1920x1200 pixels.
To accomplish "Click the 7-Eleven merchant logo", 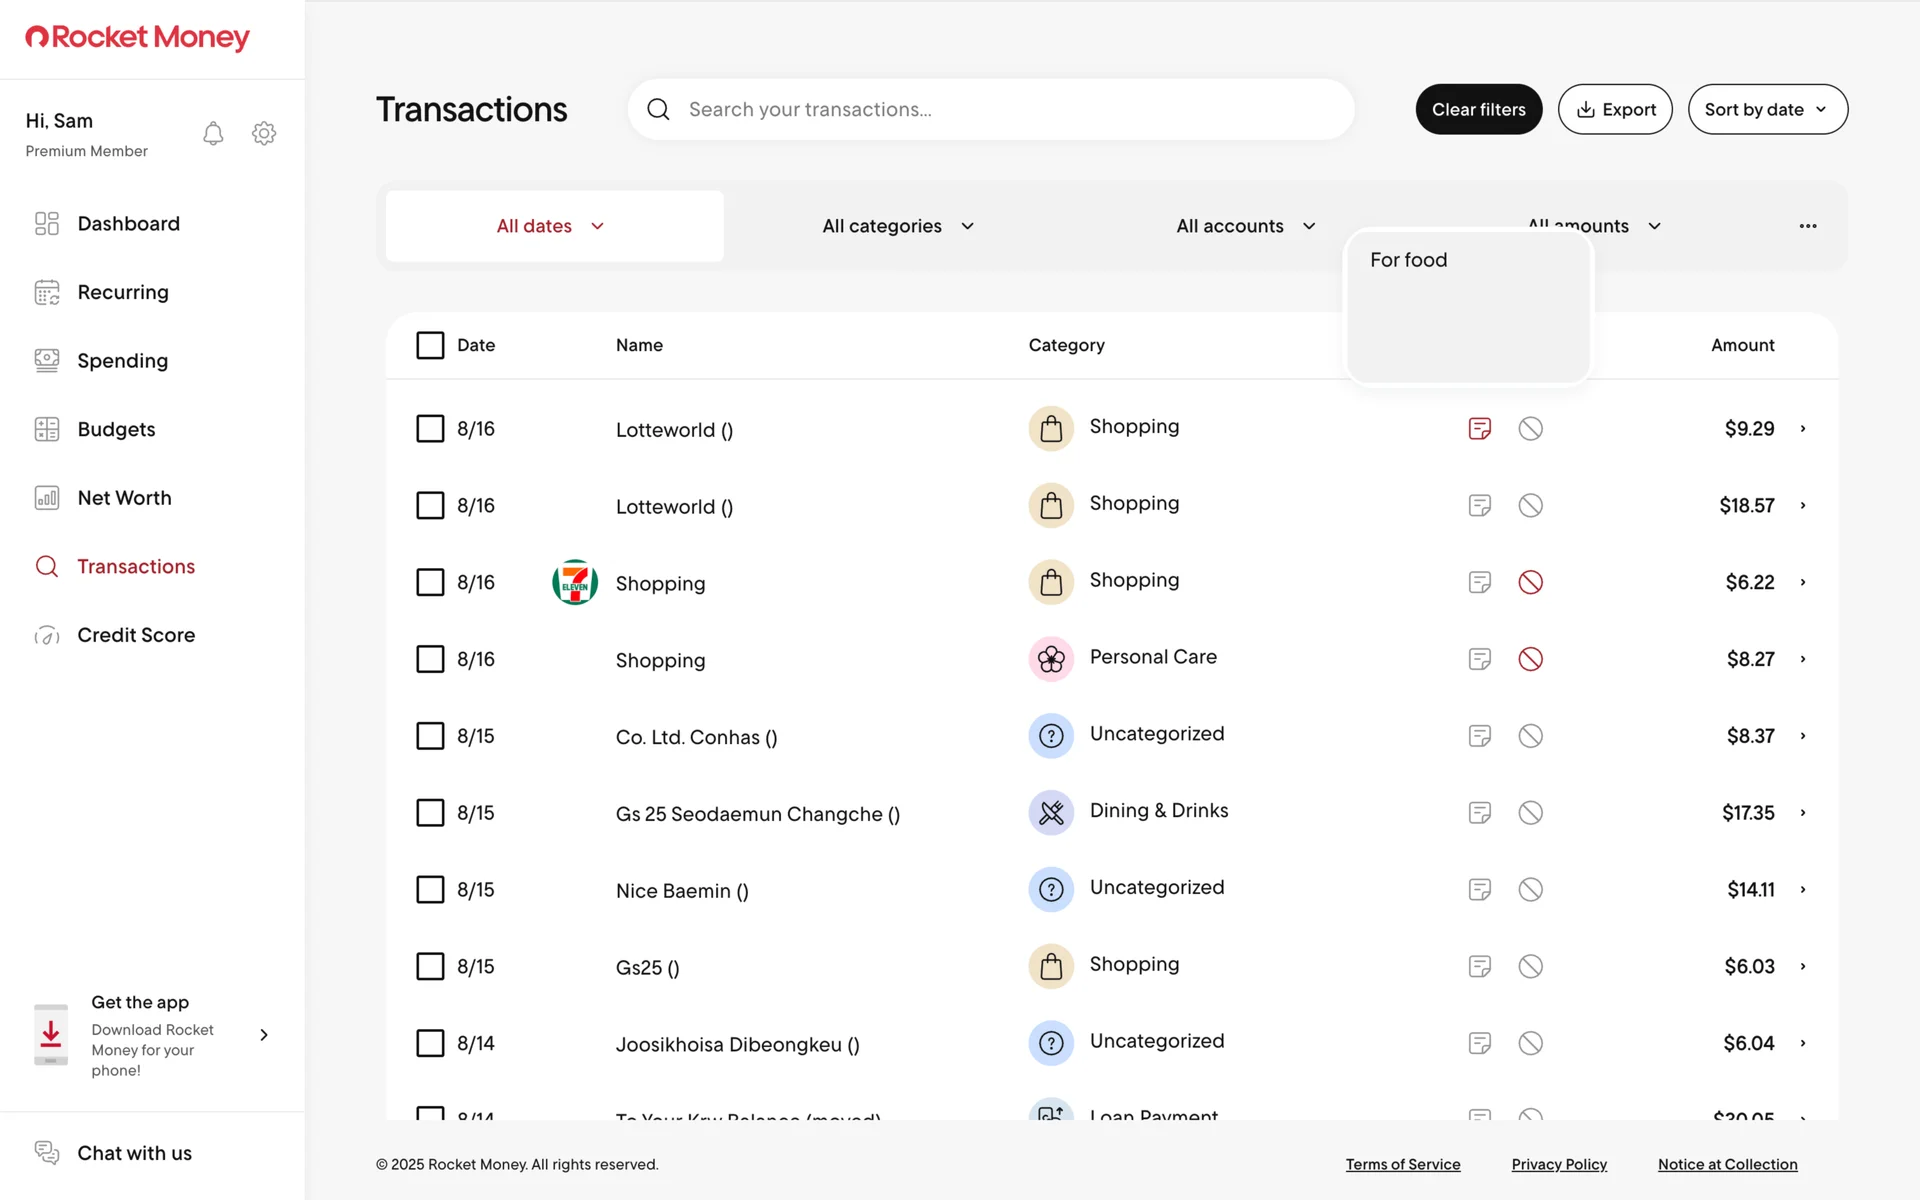I will [x=575, y=582].
